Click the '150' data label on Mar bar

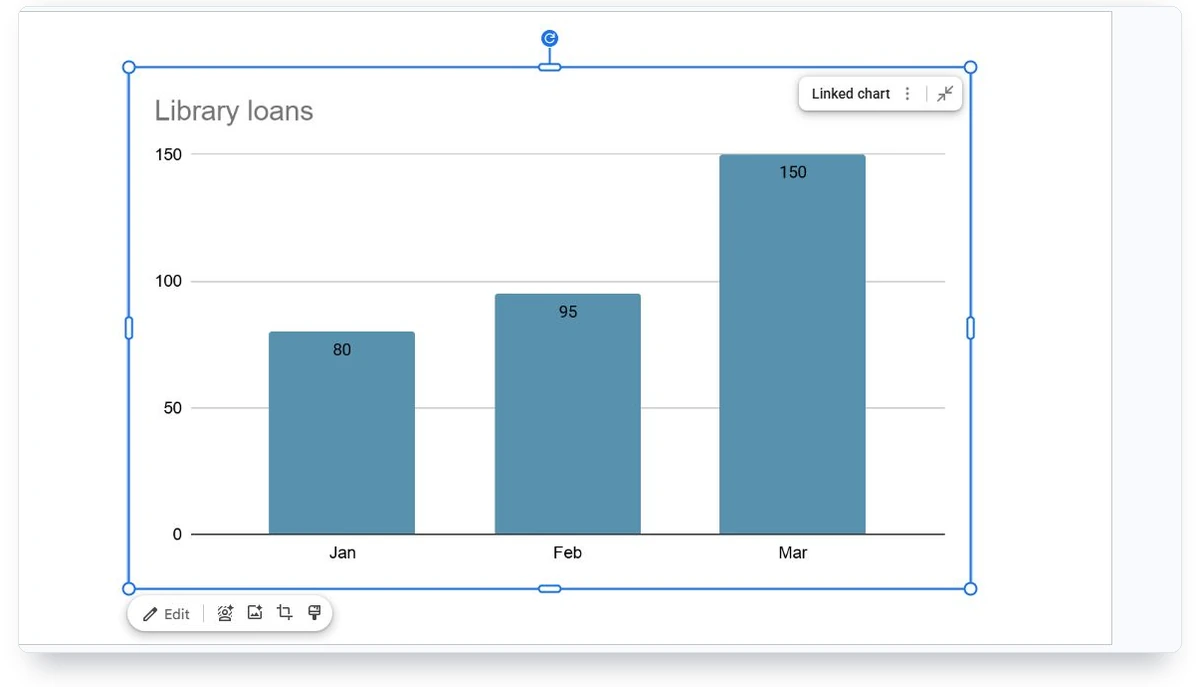(793, 172)
